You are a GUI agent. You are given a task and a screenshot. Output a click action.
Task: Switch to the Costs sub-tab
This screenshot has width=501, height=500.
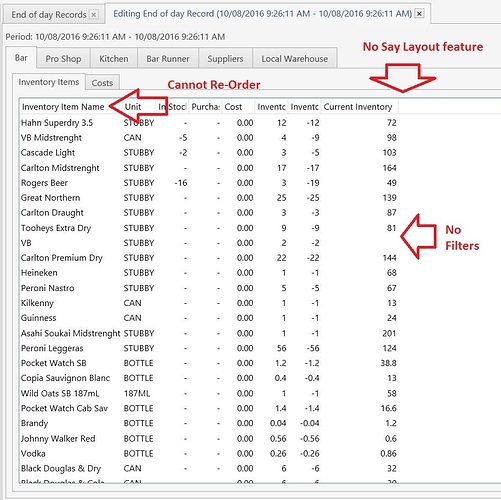coord(102,83)
